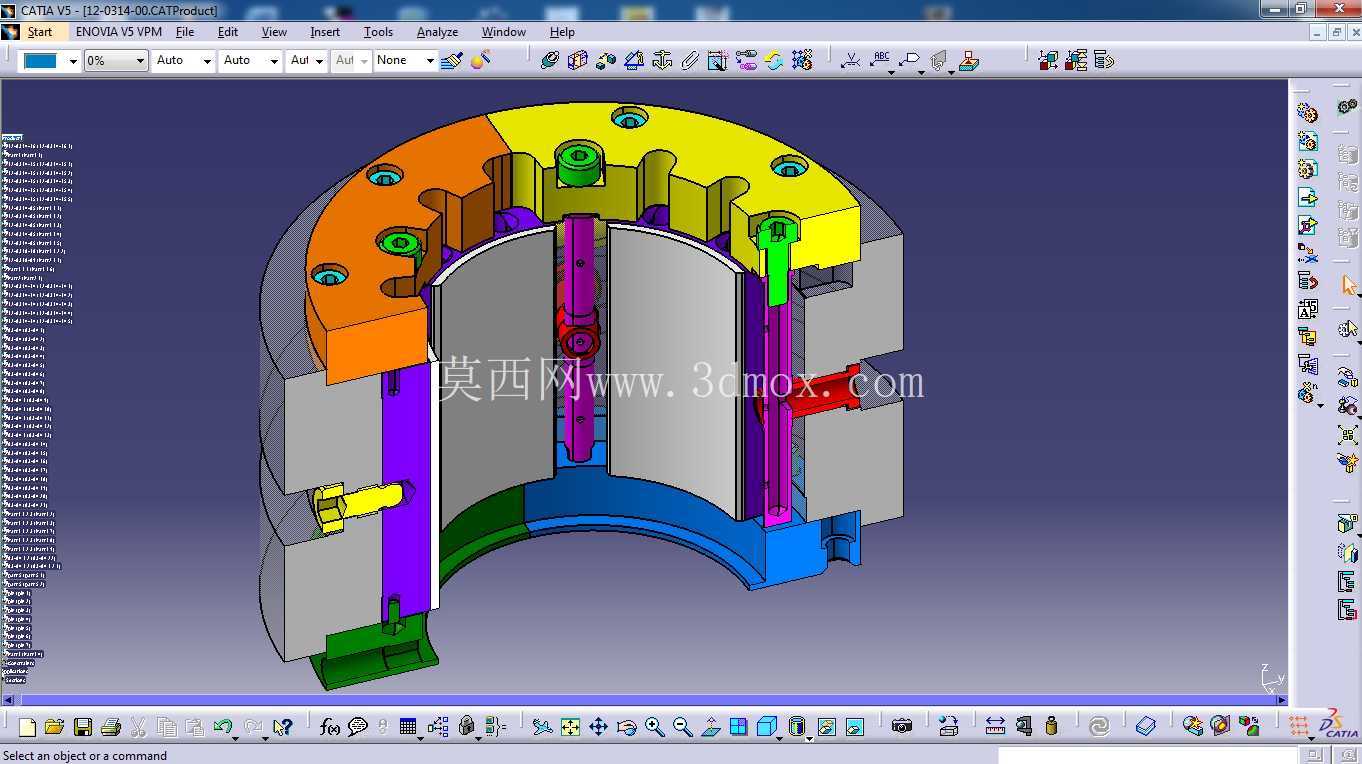Open the Analyze menu

click(437, 32)
